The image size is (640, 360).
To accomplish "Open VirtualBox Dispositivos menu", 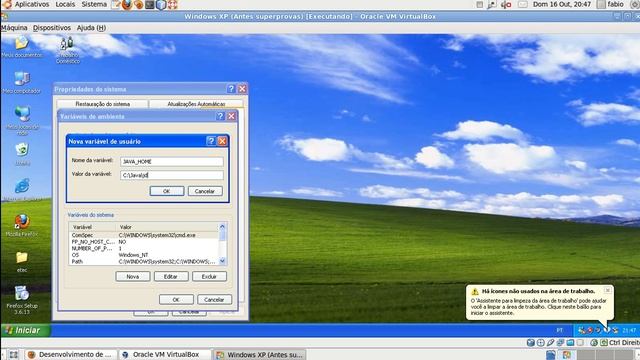I will [52, 28].
